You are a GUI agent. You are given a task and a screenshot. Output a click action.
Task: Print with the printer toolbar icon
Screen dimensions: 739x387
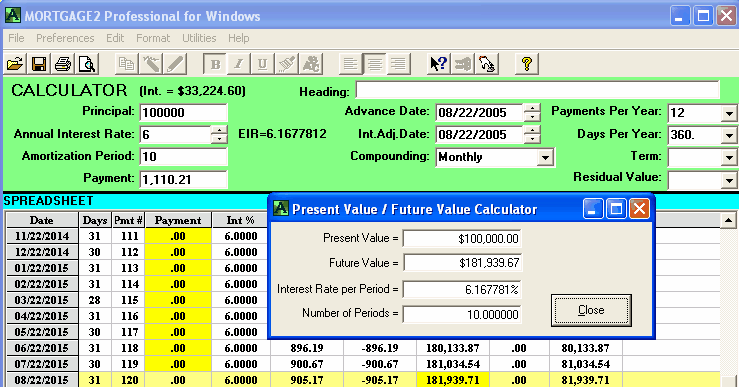pyautogui.click(x=63, y=64)
